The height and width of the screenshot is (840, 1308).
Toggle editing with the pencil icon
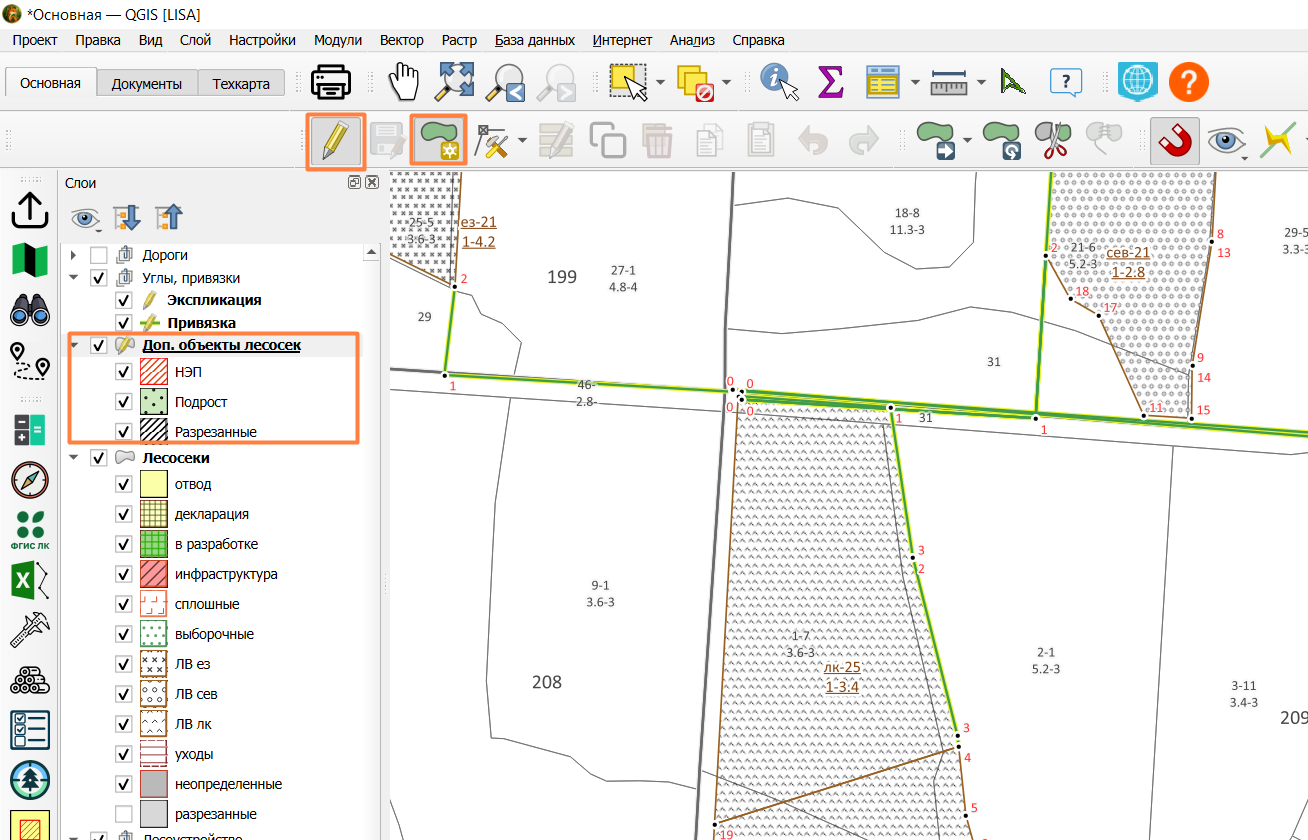(335, 141)
